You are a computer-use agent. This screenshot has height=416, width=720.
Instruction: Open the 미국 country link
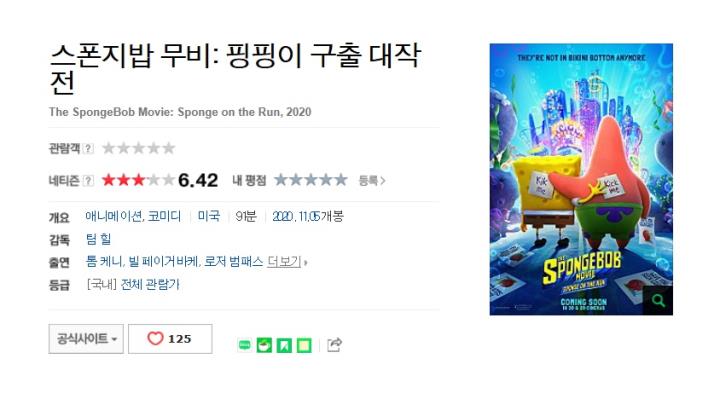209,216
